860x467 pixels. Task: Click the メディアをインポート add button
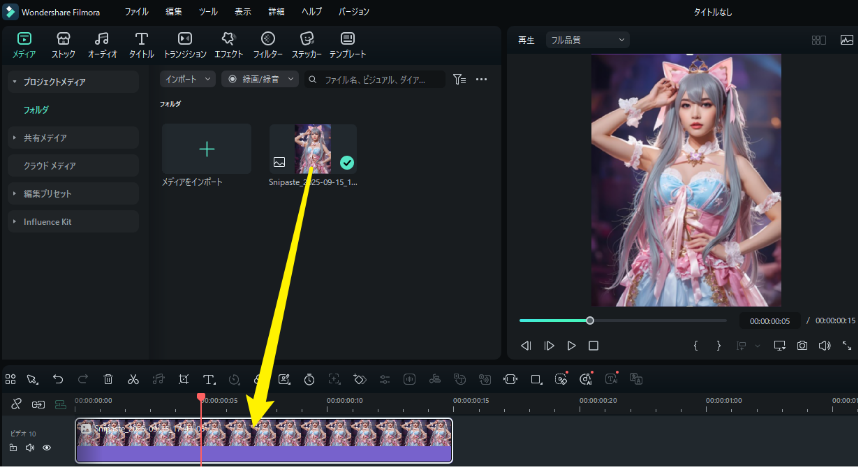click(207, 149)
